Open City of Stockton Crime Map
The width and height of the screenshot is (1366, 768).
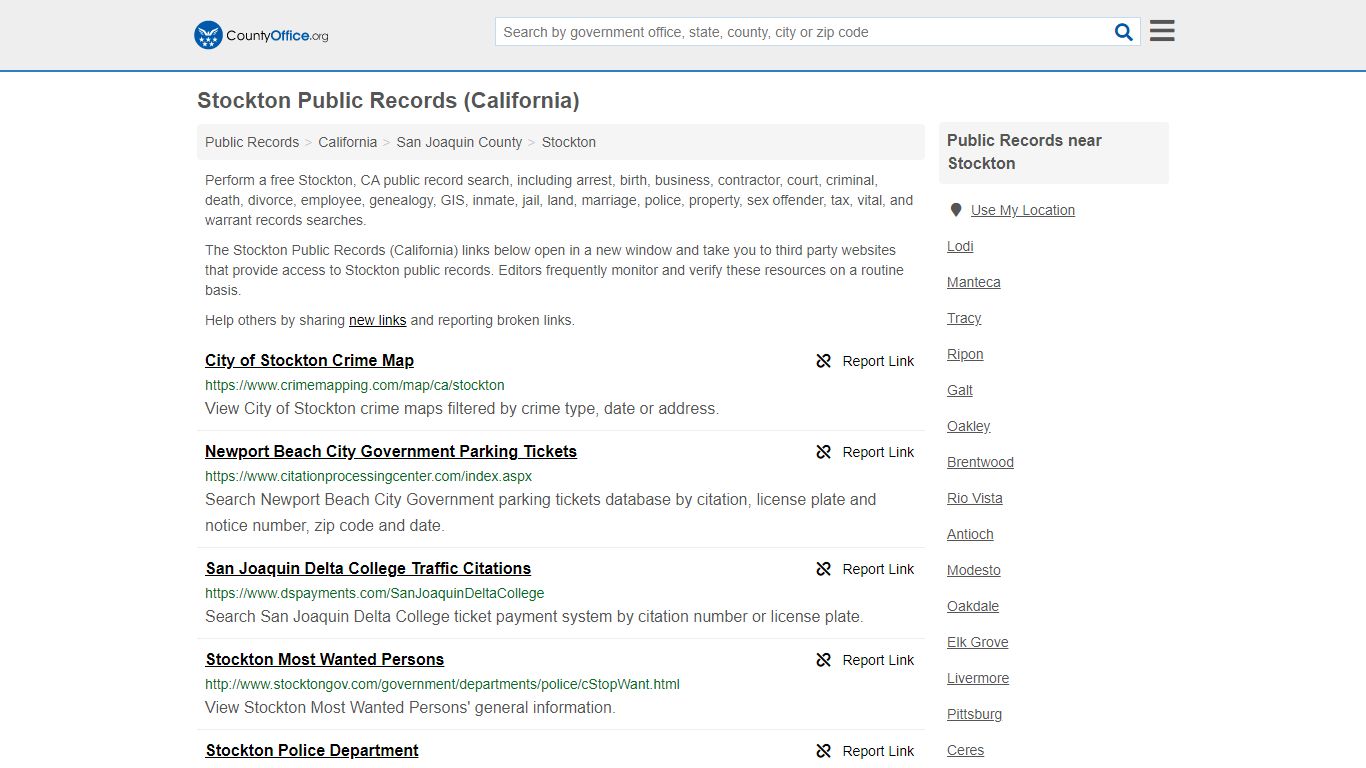(x=309, y=360)
